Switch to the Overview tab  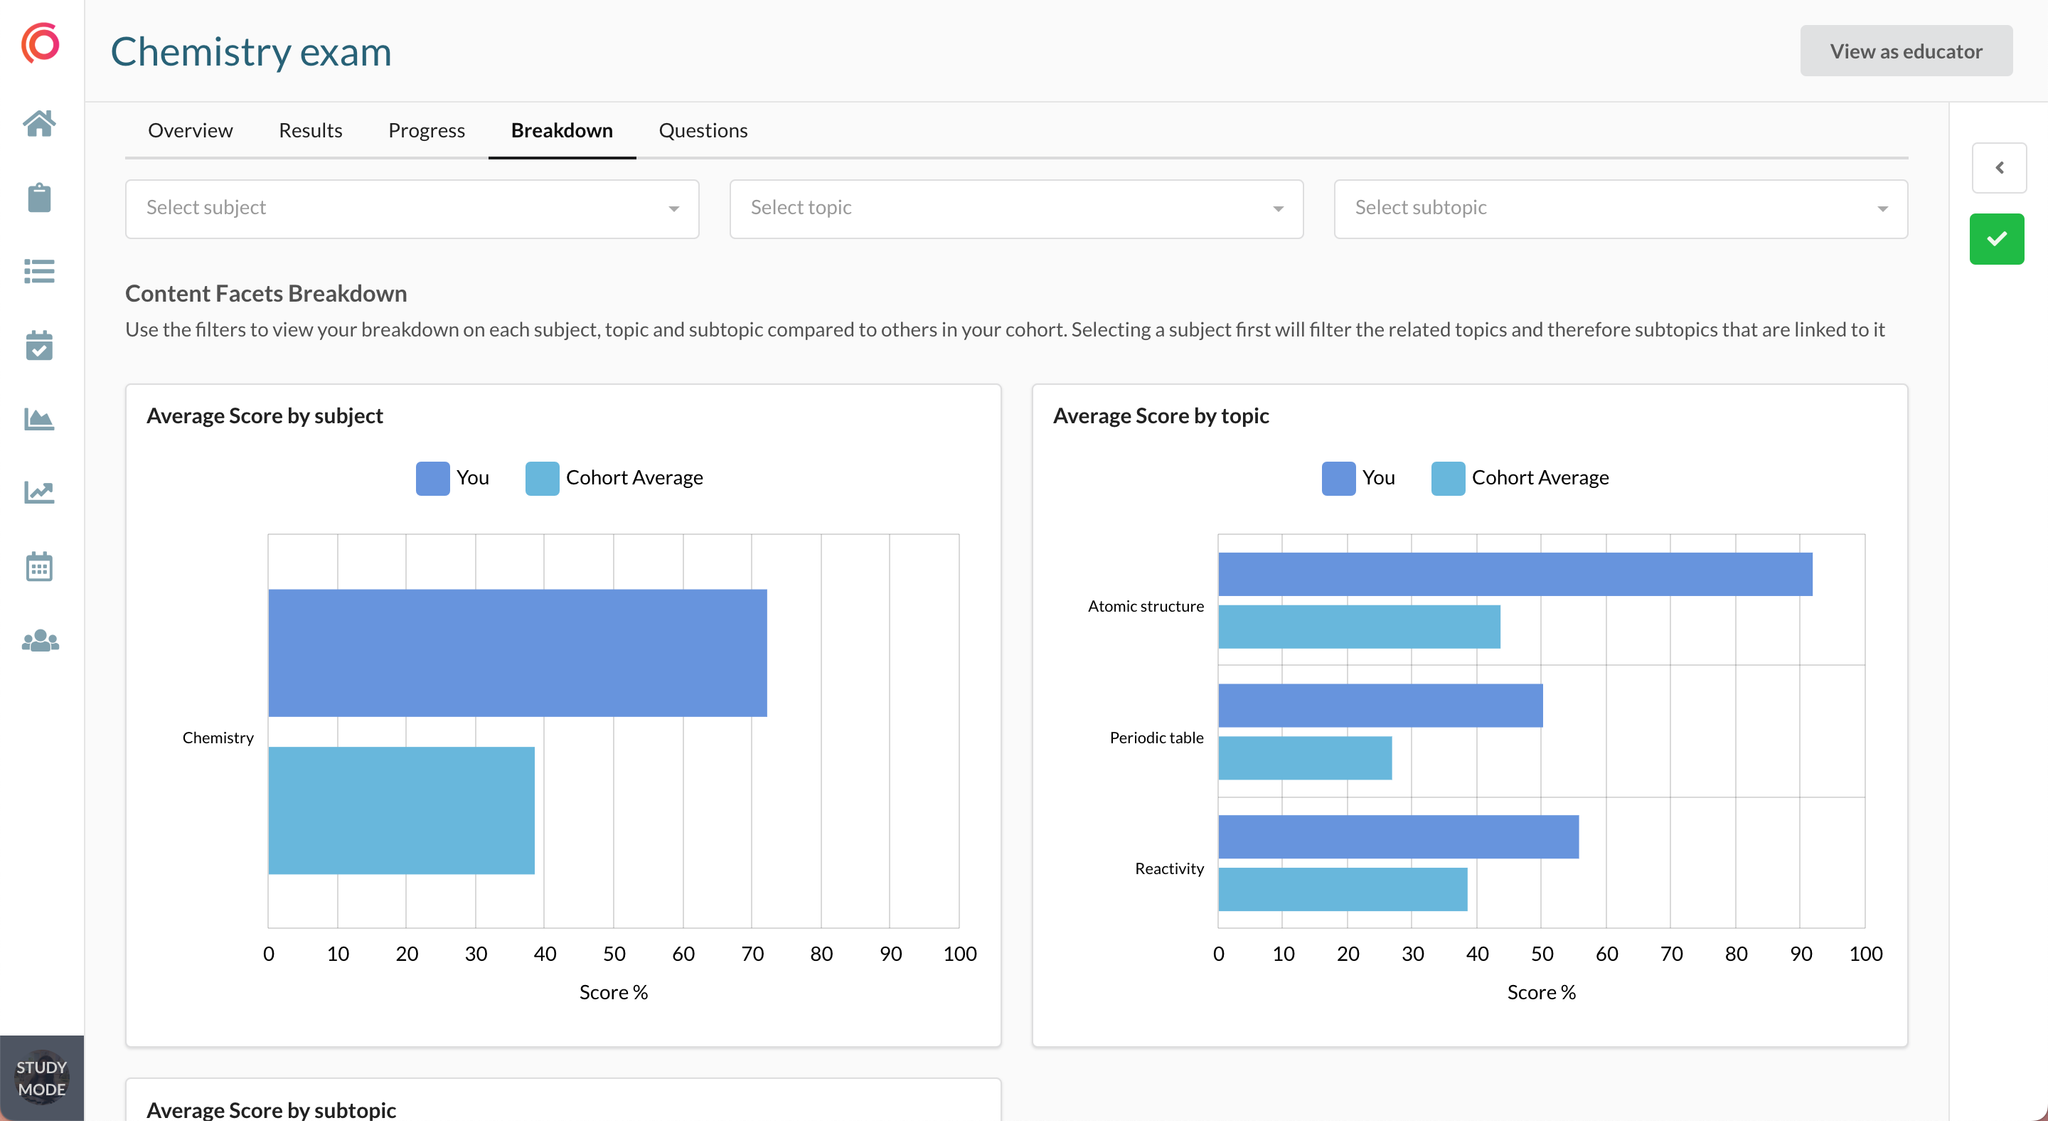[x=190, y=131]
